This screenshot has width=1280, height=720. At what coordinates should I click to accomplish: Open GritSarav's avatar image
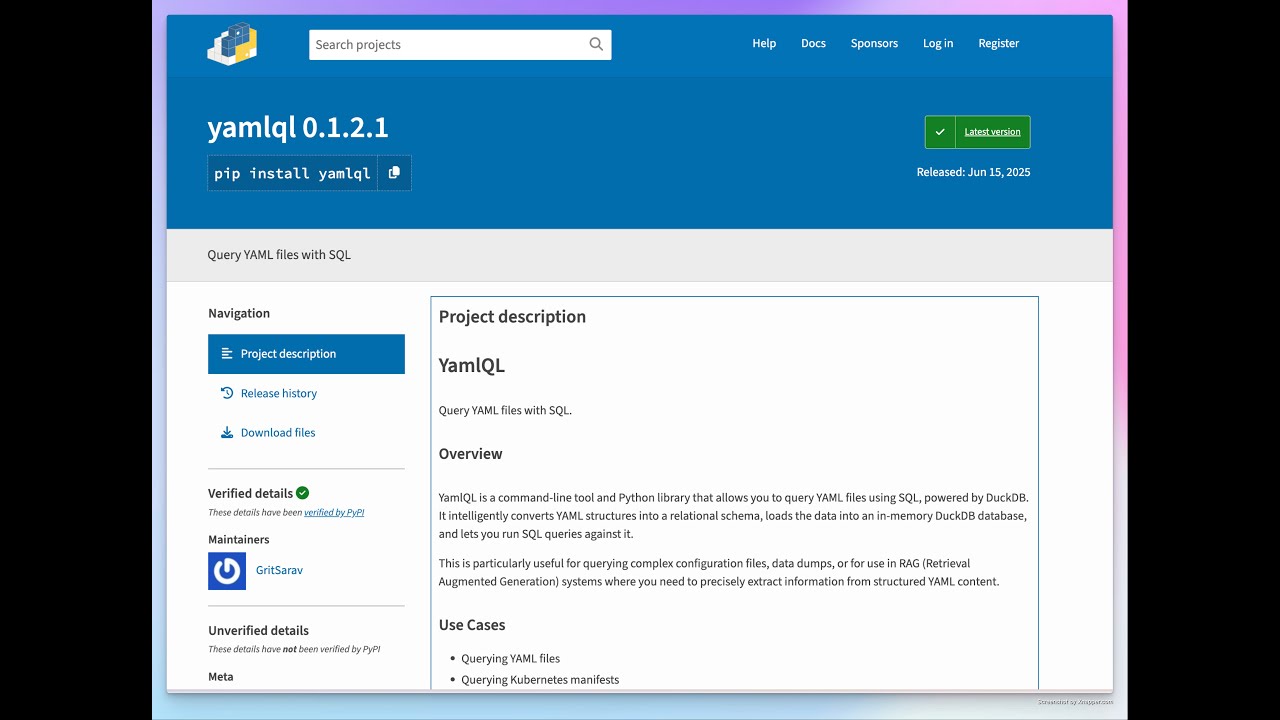(227, 571)
